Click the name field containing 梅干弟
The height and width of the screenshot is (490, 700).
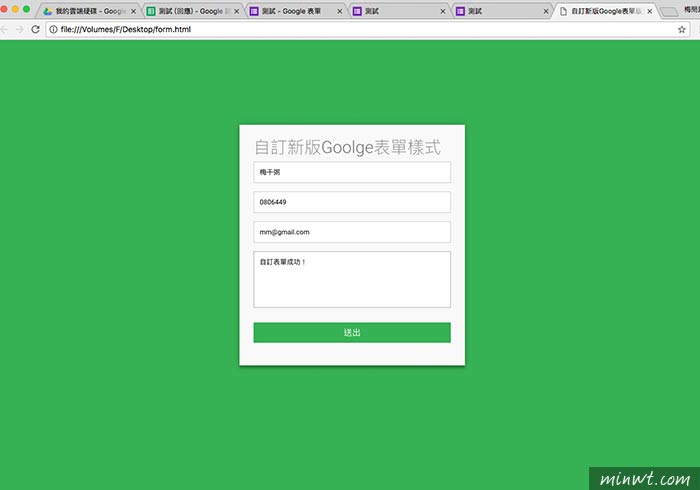[x=352, y=172]
